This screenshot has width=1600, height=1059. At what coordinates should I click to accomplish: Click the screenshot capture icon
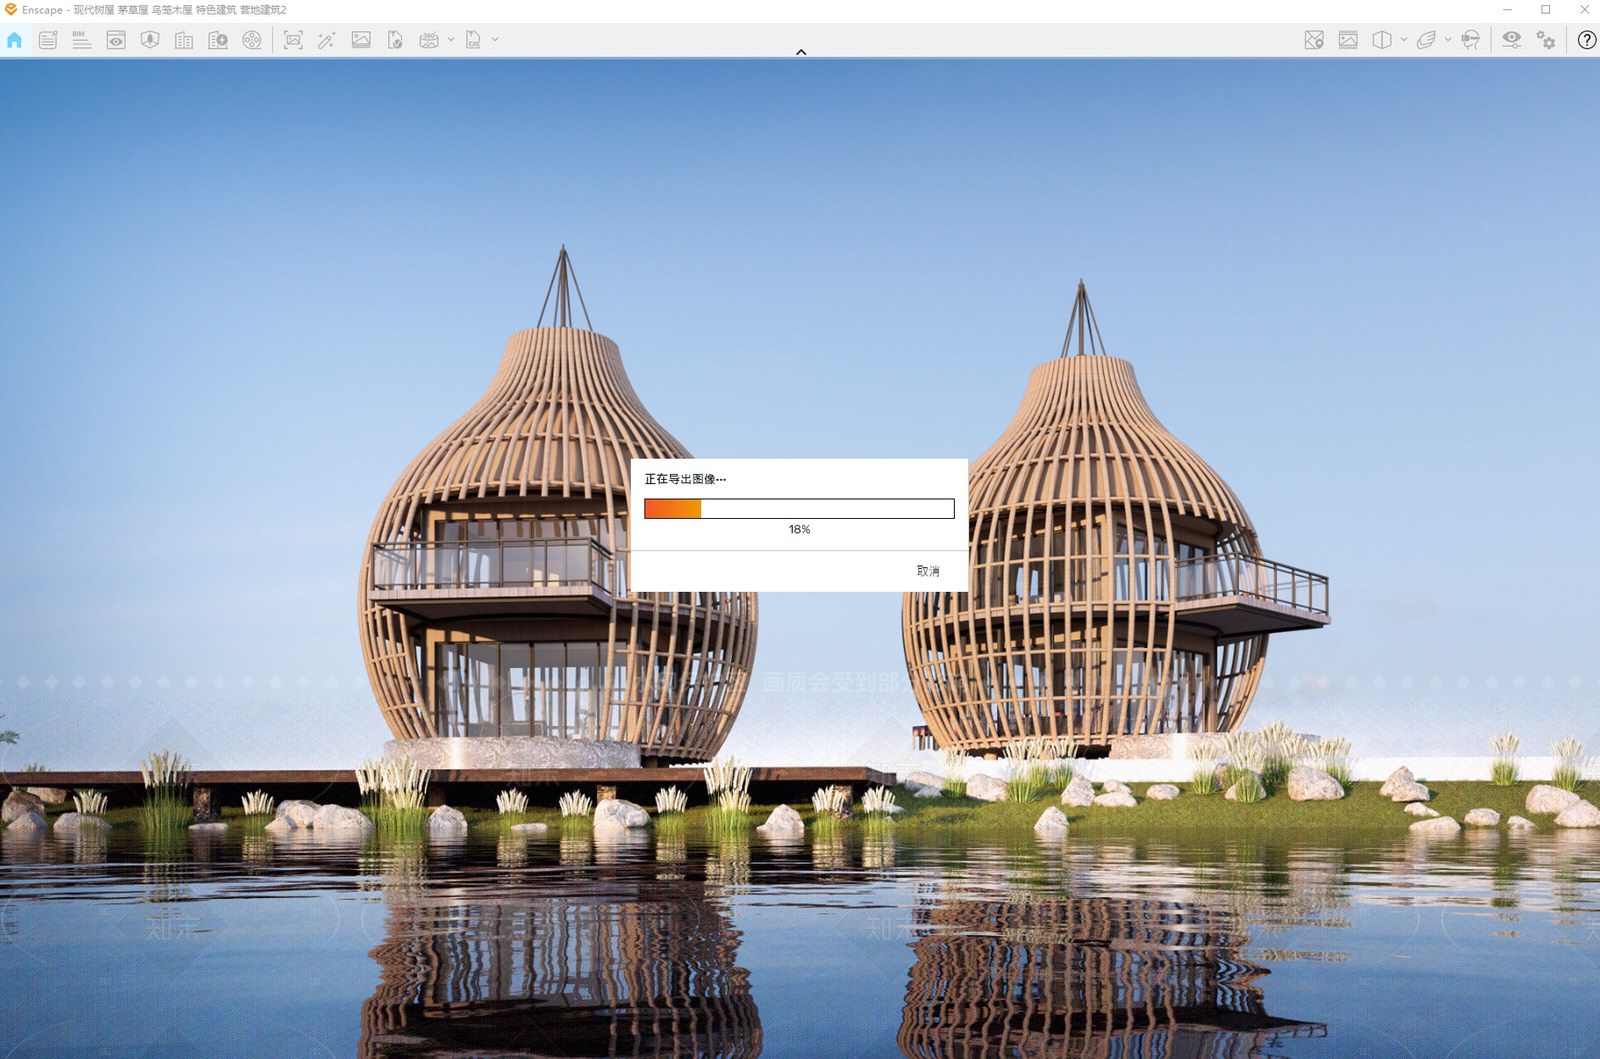tap(293, 40)
